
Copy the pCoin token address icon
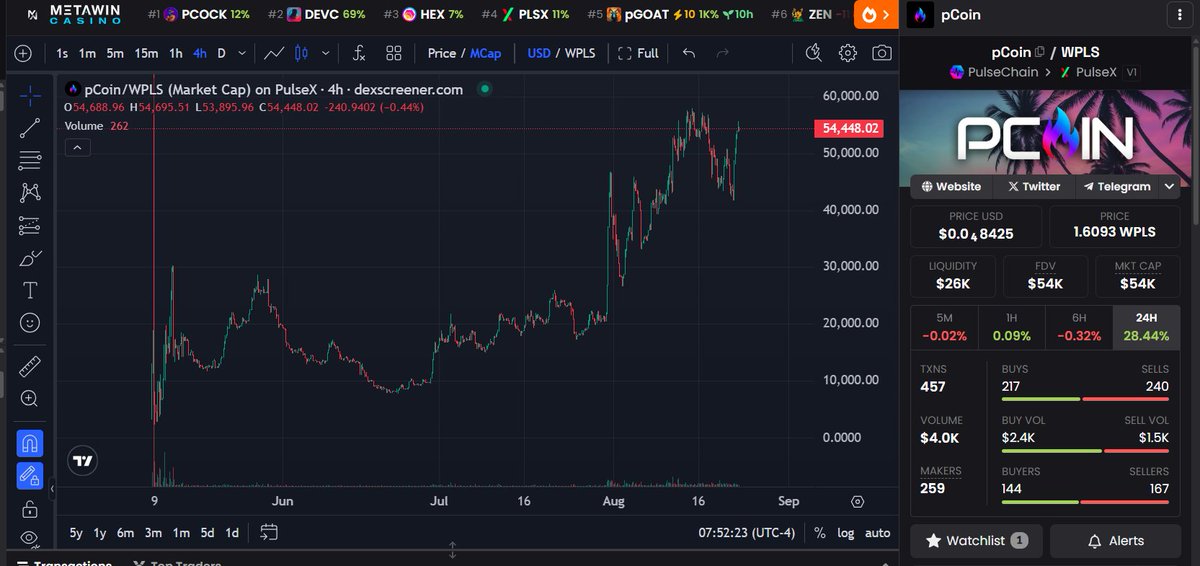[x=1040, y=52]
